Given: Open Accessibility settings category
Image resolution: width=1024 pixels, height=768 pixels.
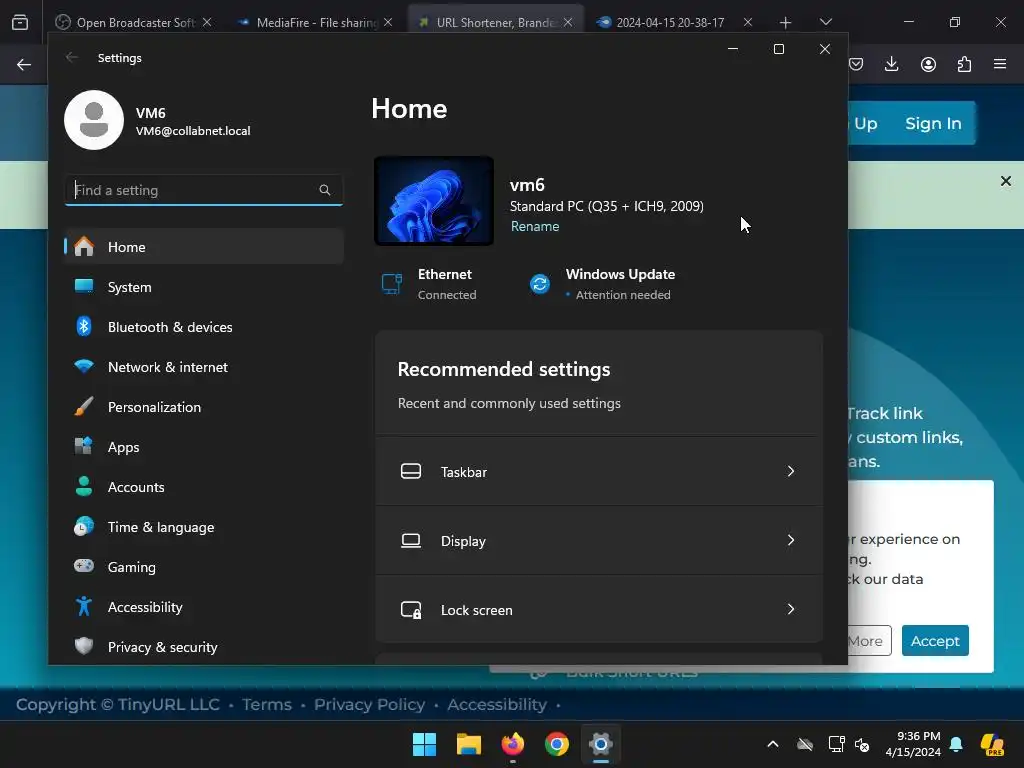Looking at the screenshot, I should click(204, 607).
